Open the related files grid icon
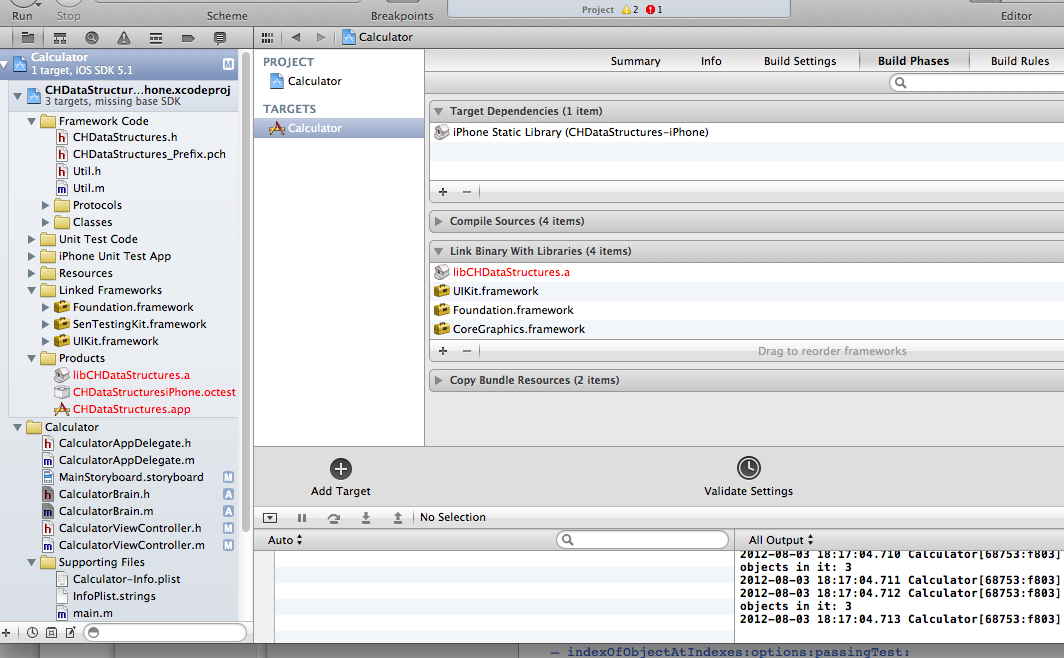The width and height of the screenshot is (1064, 658). (267, 37)
